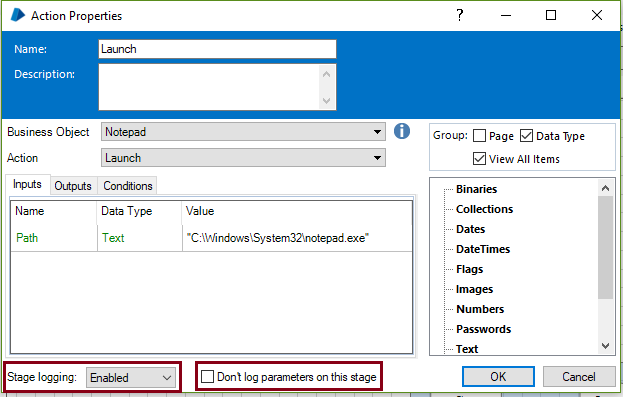Uncheck View All Items checkbox
Screen dimensions: 623x397
(479, 159)
